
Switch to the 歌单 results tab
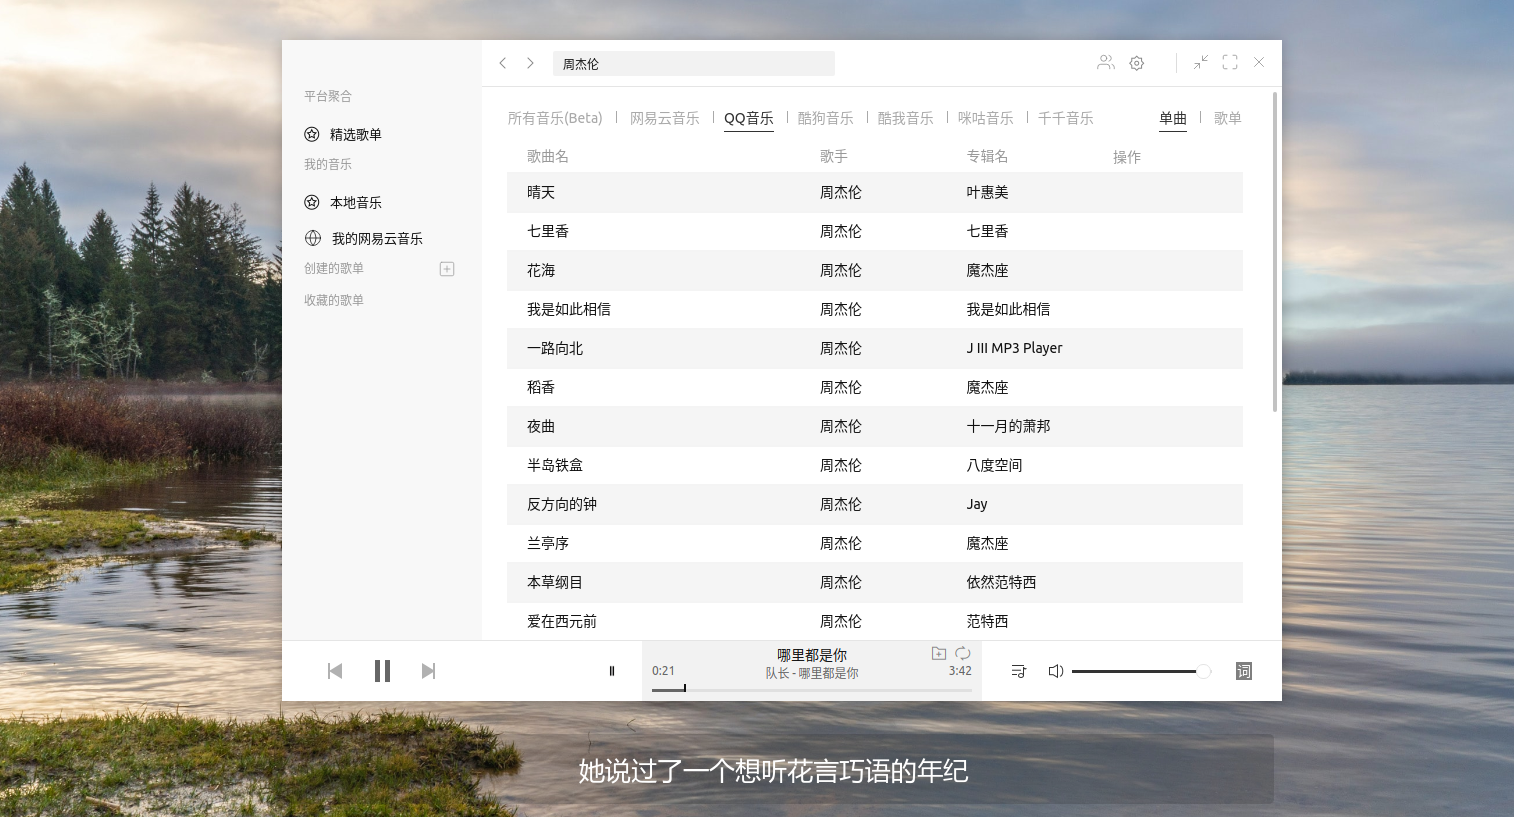pyautogui.click(x=1227, y=118)
